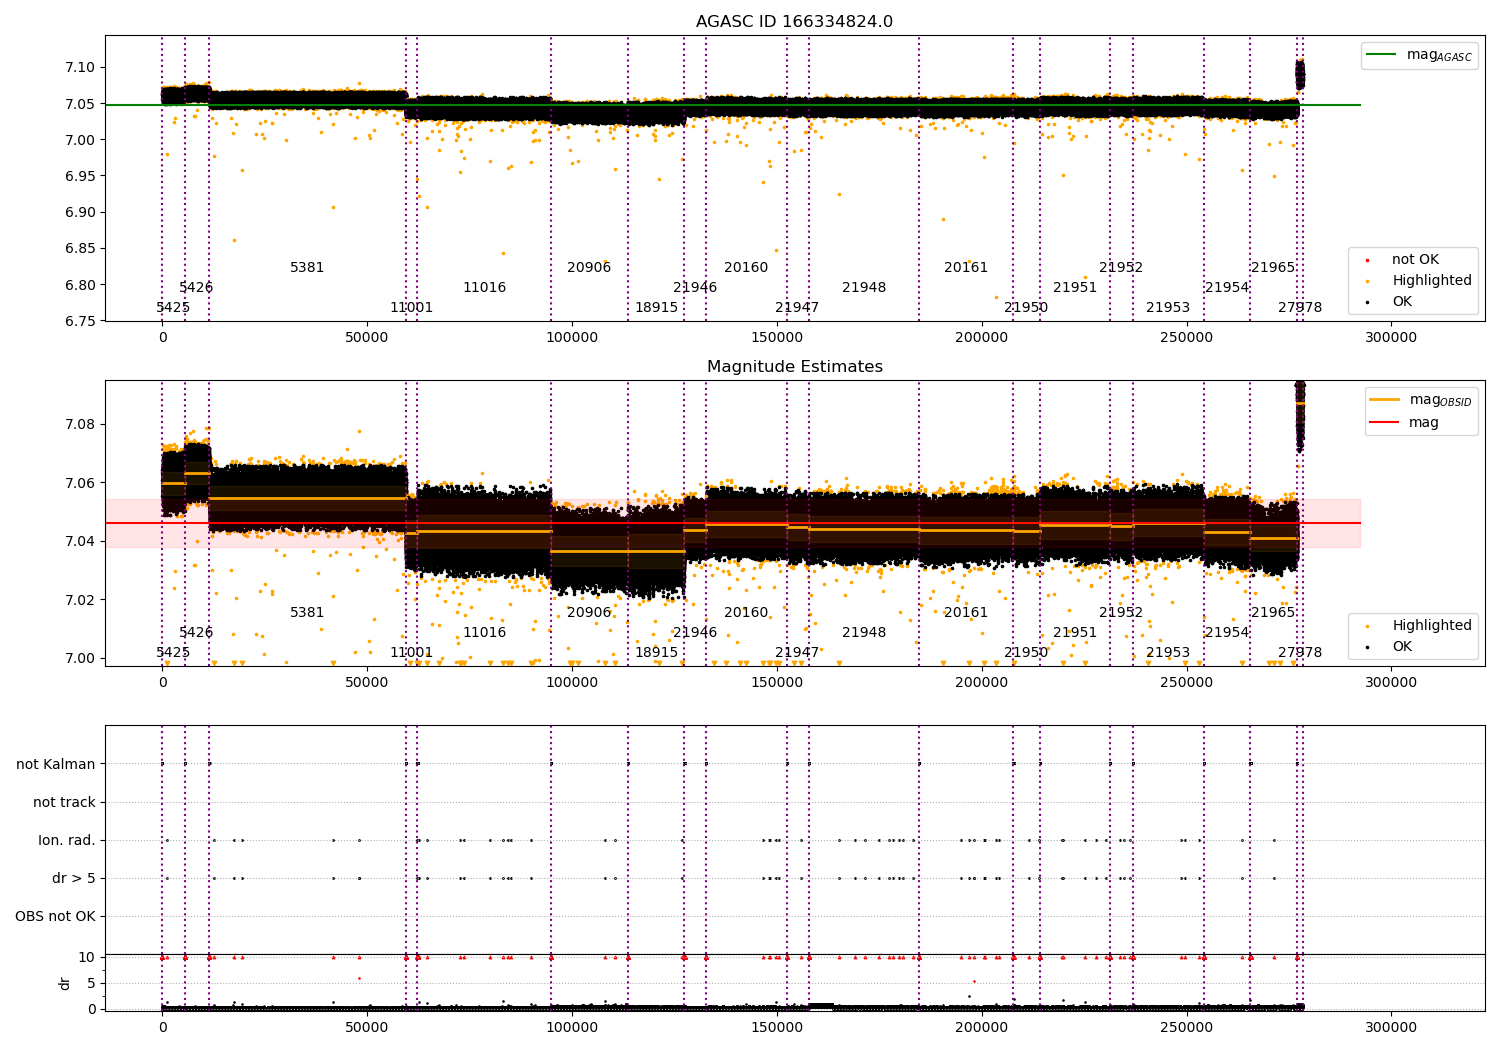Click the 'dr' axis label
Screen dimensions: 1500x1050
[65, 983]
